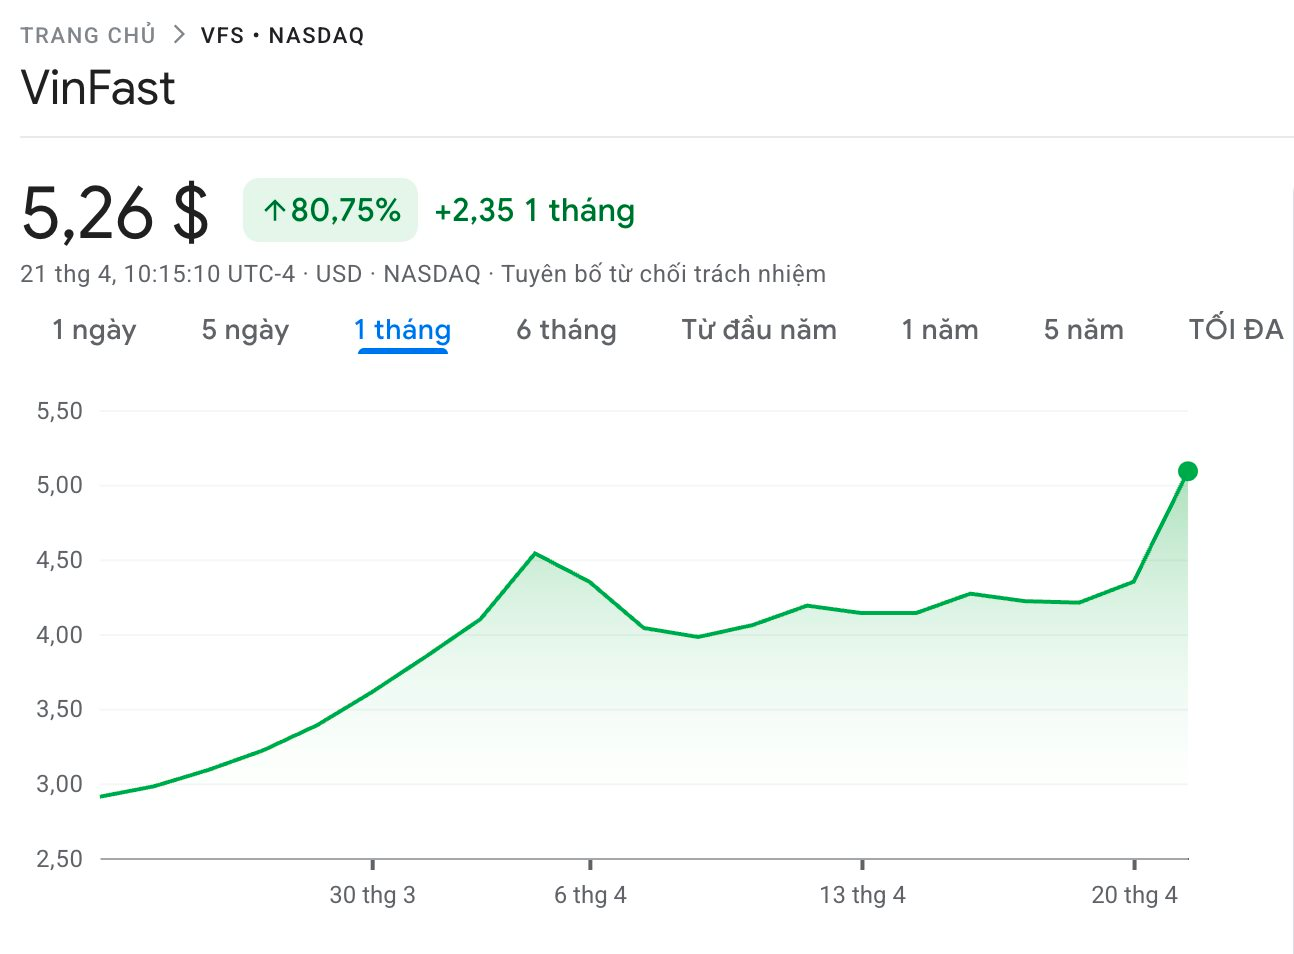This screenshot has height=954, width=1294.
Task: Select the active 1 tháng tab
Action: pos(402,330)
